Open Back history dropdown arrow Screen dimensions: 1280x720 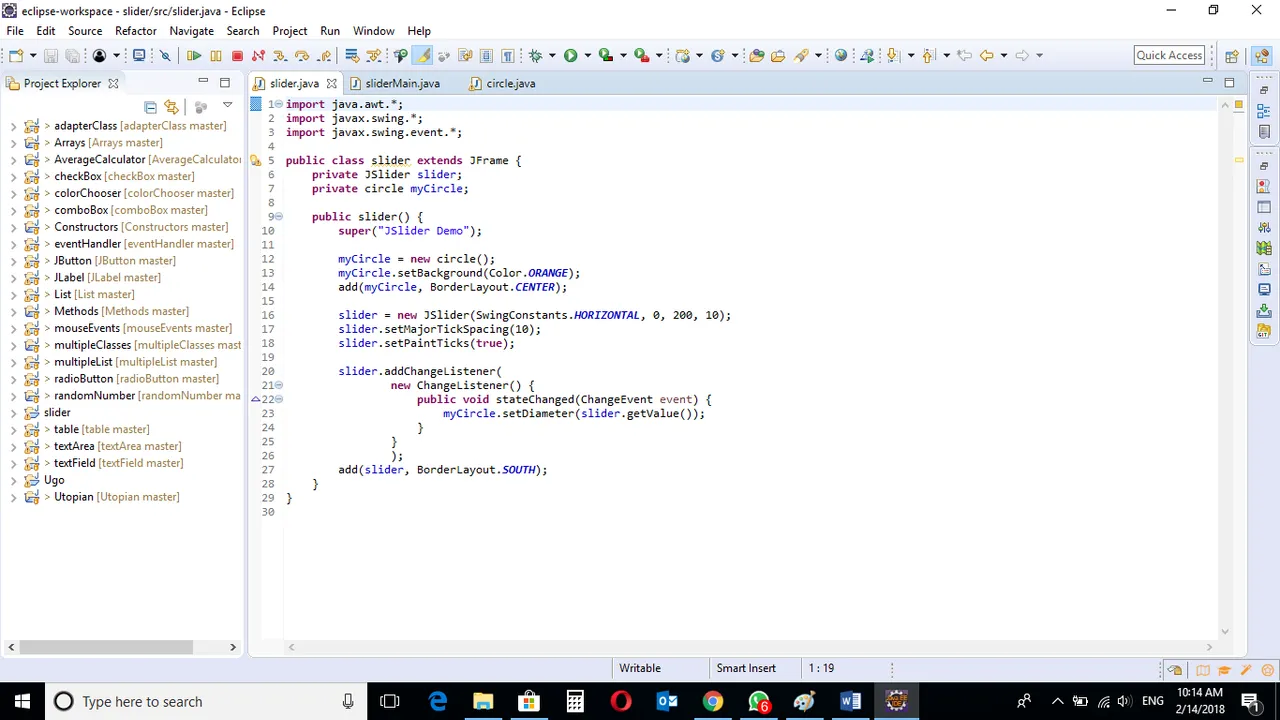pos(1003,56)
